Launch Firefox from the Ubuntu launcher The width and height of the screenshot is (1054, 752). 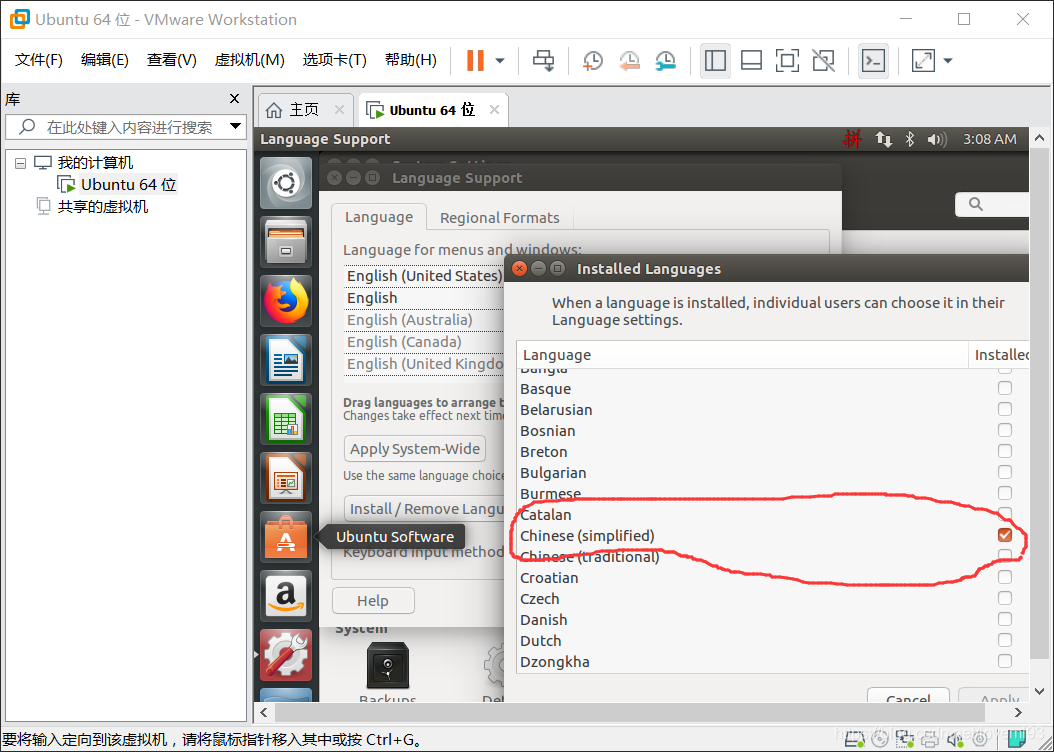[286, 301]
